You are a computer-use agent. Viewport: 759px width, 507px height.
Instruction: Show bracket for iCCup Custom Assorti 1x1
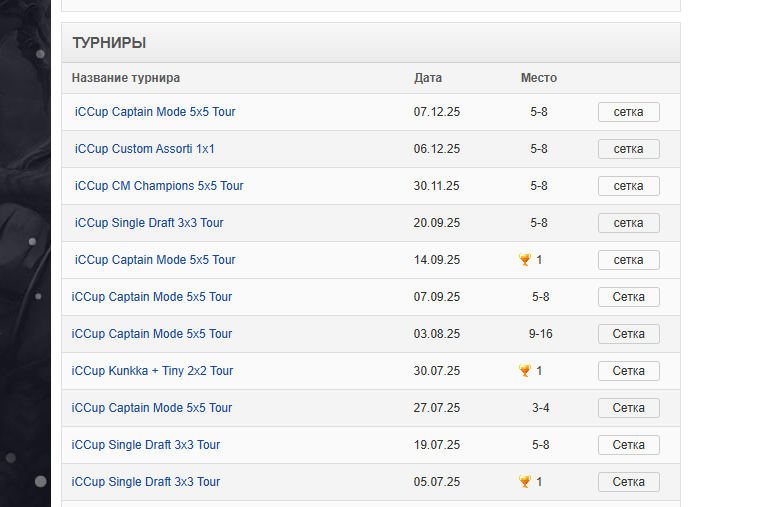point(628,149)
